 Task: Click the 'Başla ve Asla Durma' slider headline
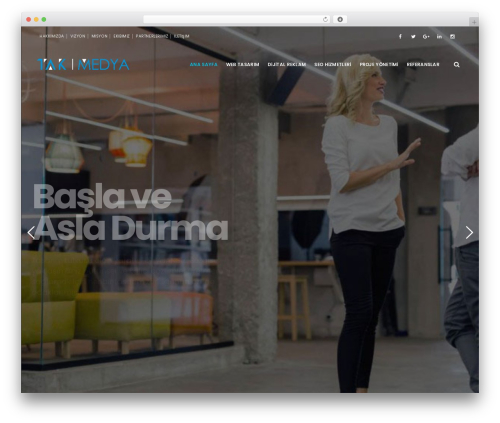(x=130, y=212)
